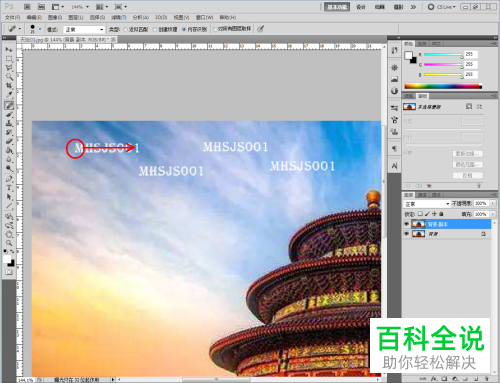500x383 pixels.
Task: Select the History Brush tool
Action: tap(9, 133)
